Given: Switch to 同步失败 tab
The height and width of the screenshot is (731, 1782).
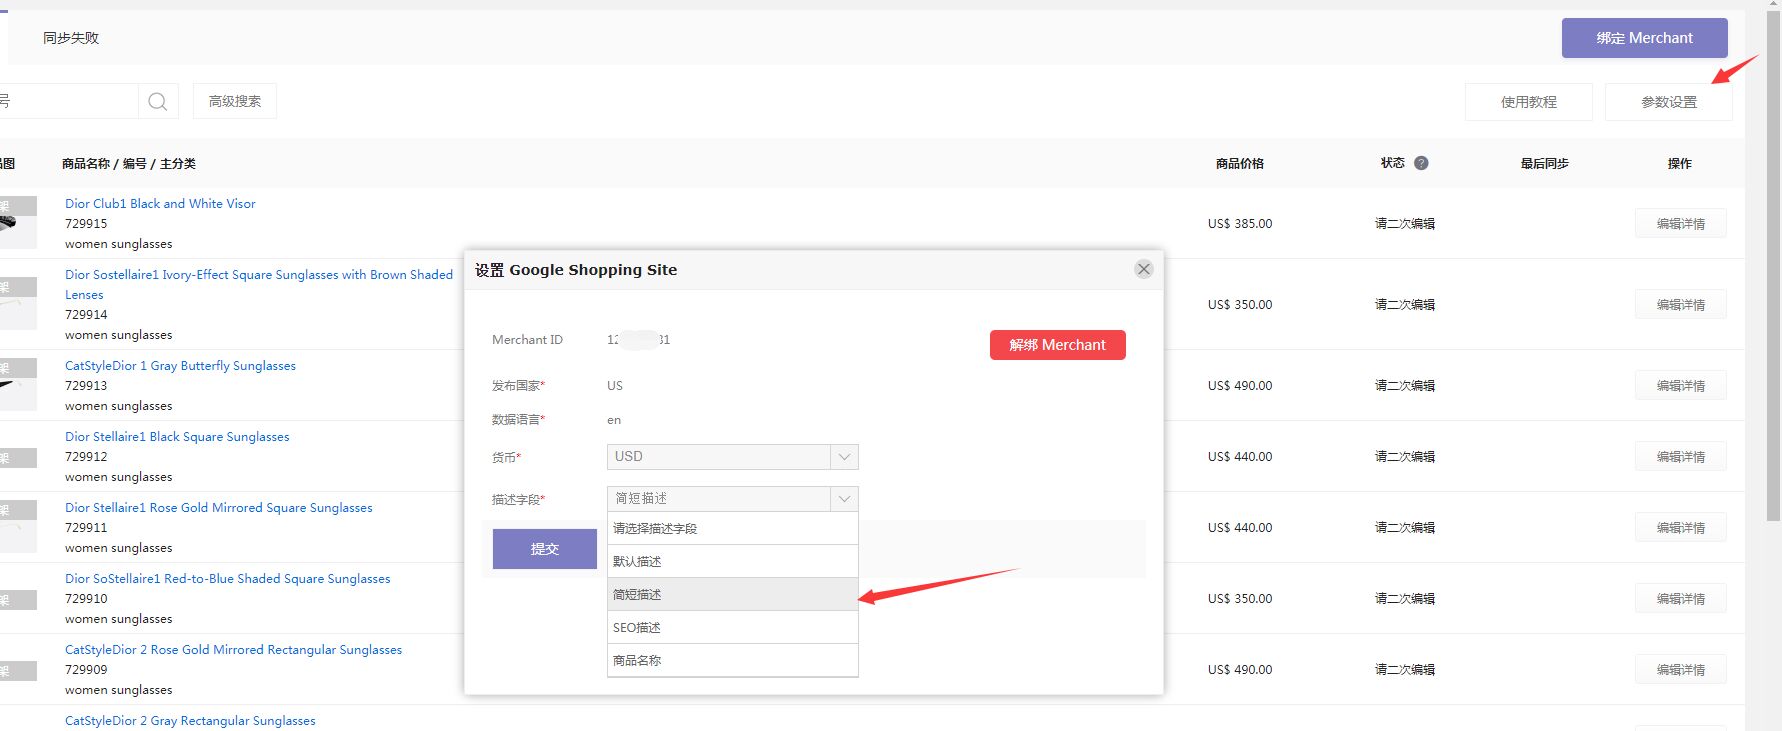Looking at the screenshot, I should 71,38.
